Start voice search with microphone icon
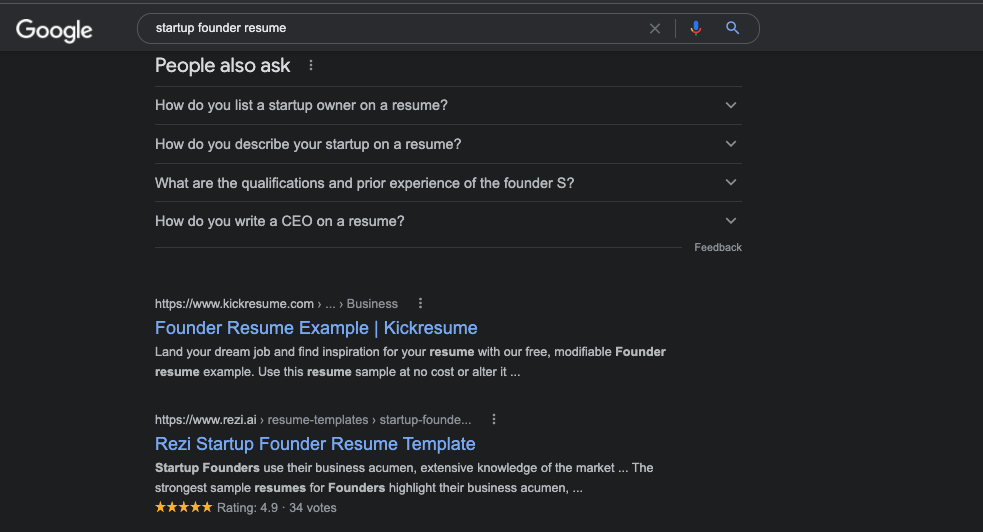983x532 pixels. click(695, 28)
